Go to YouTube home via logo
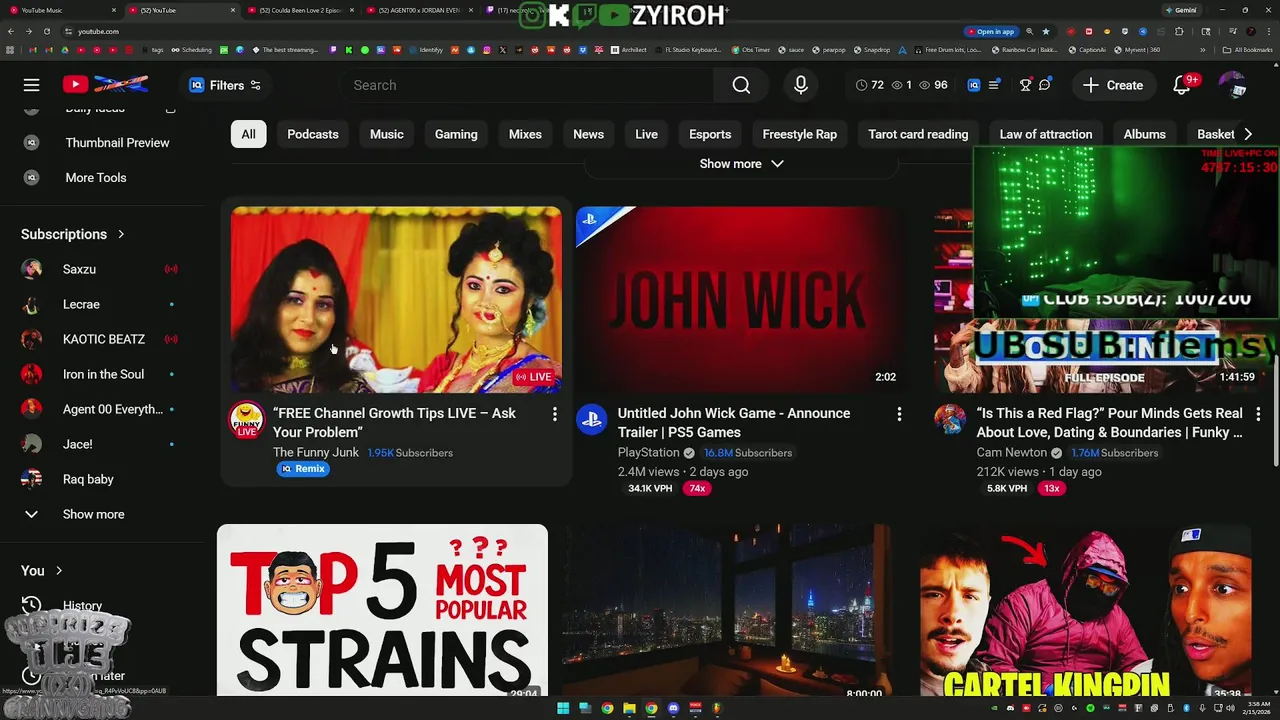 (x=105, y=85)
